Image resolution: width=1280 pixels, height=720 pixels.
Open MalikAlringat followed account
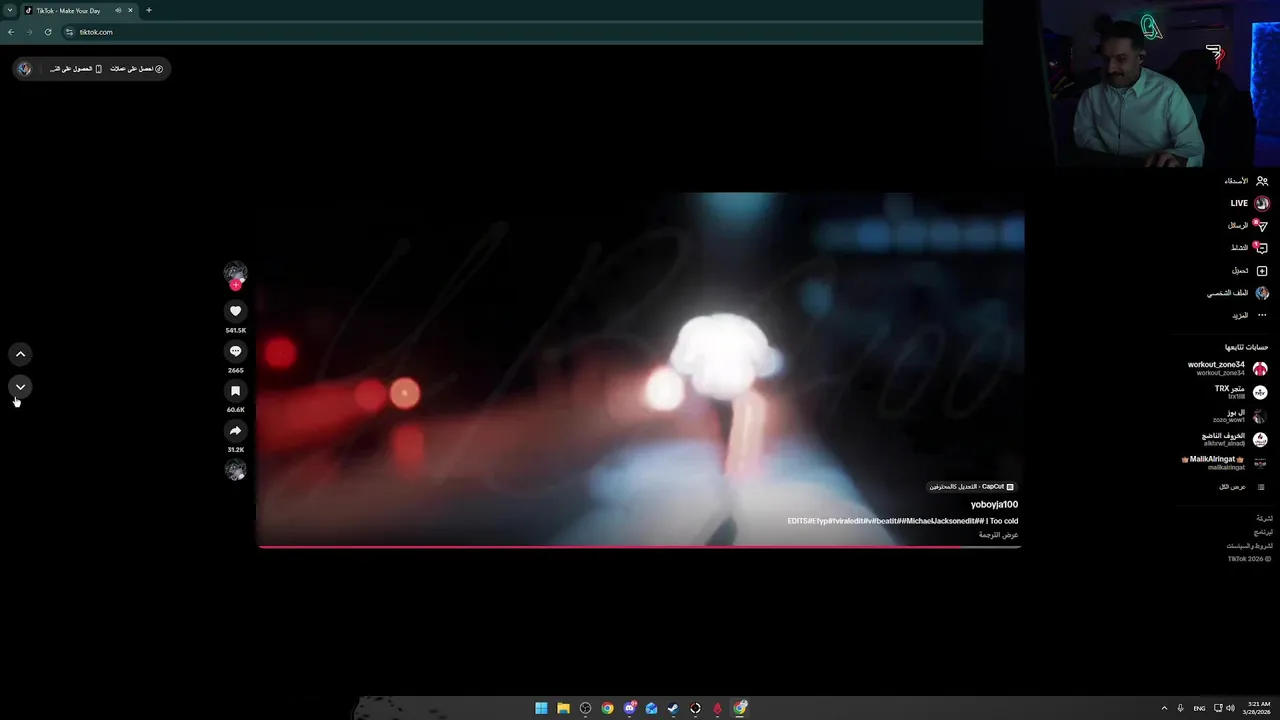point(1224,463)
